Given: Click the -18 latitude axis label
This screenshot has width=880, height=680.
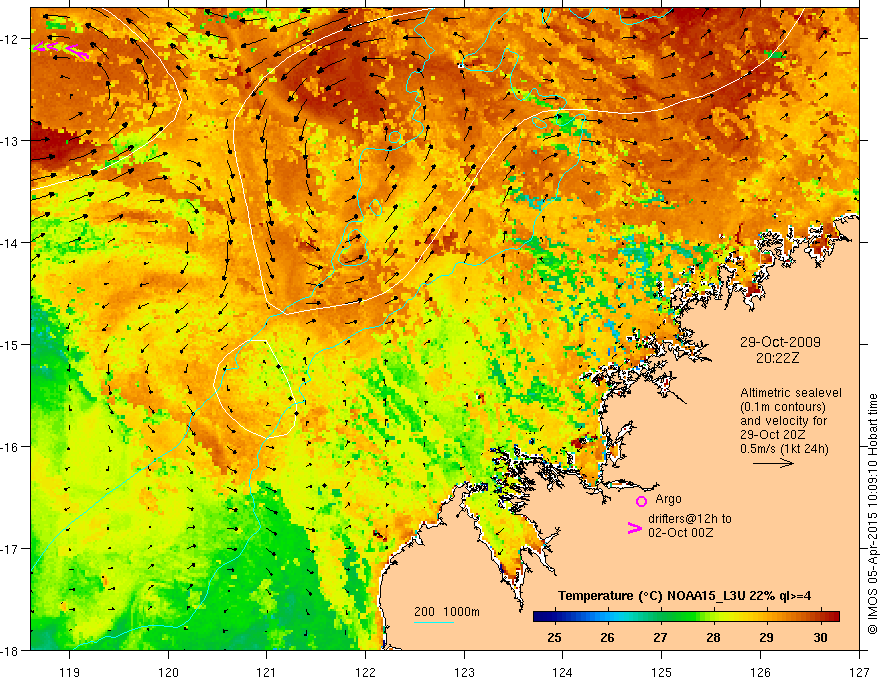Looking at the screenshot, I should (10, 650).
